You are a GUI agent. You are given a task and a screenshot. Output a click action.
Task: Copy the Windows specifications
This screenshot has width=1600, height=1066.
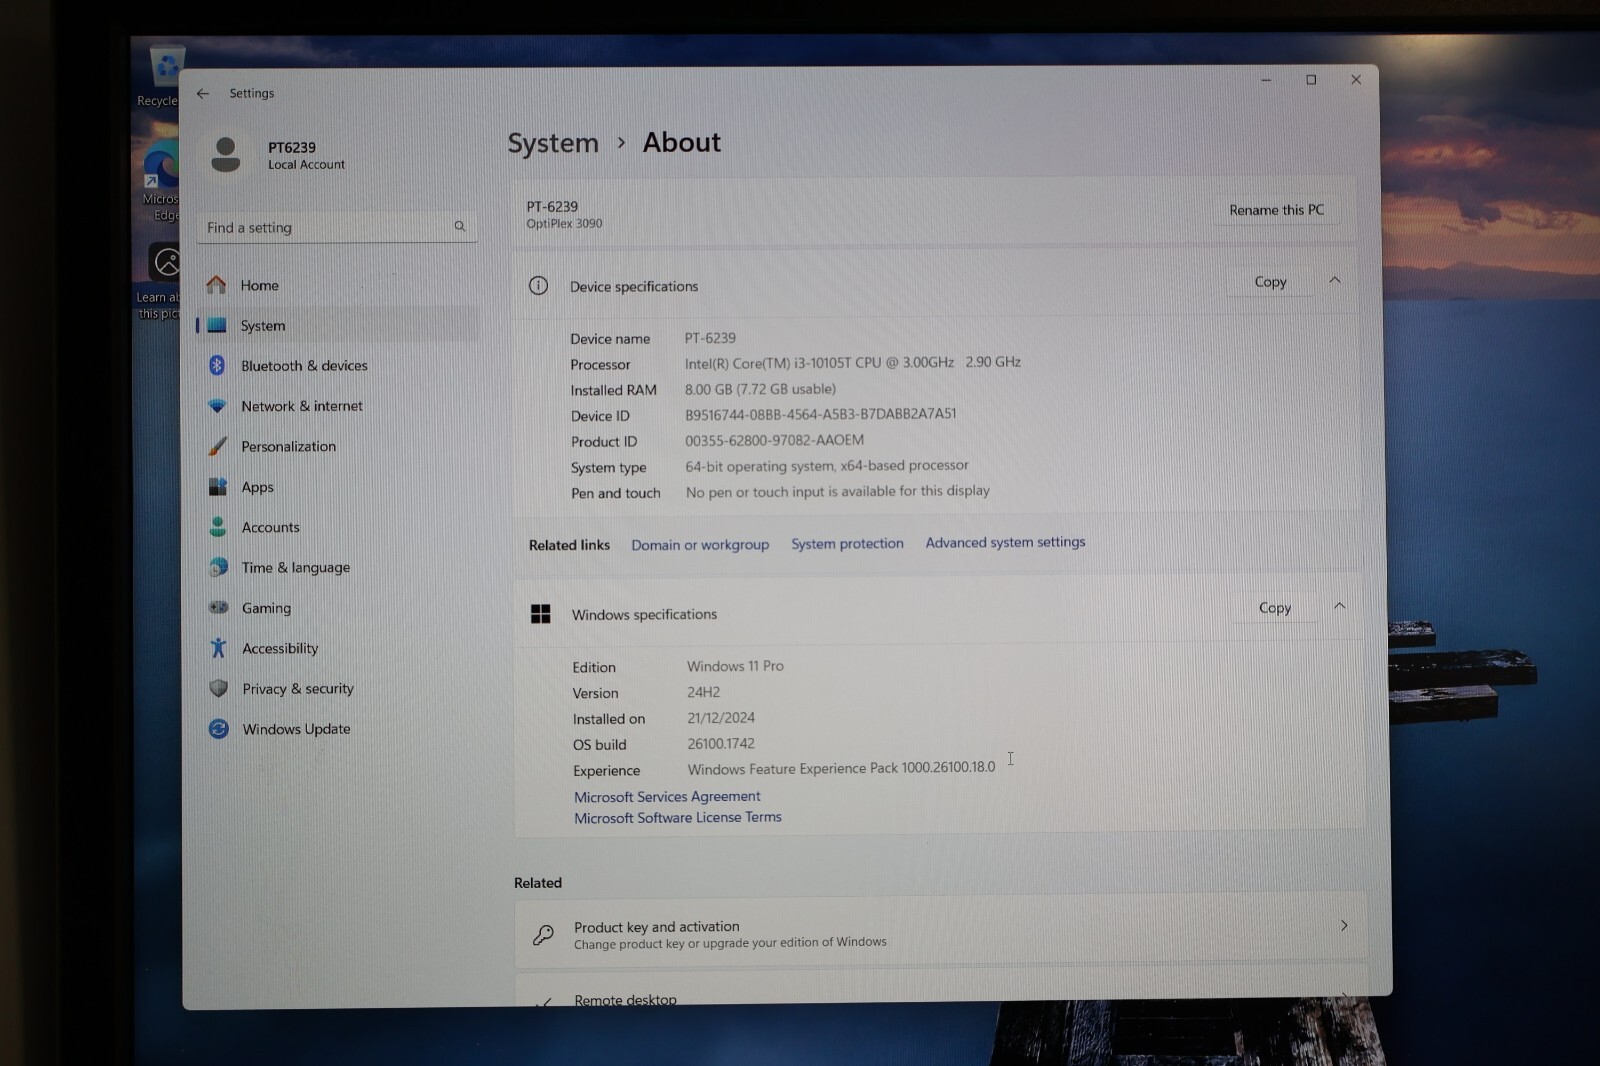tap(1274, 608)
